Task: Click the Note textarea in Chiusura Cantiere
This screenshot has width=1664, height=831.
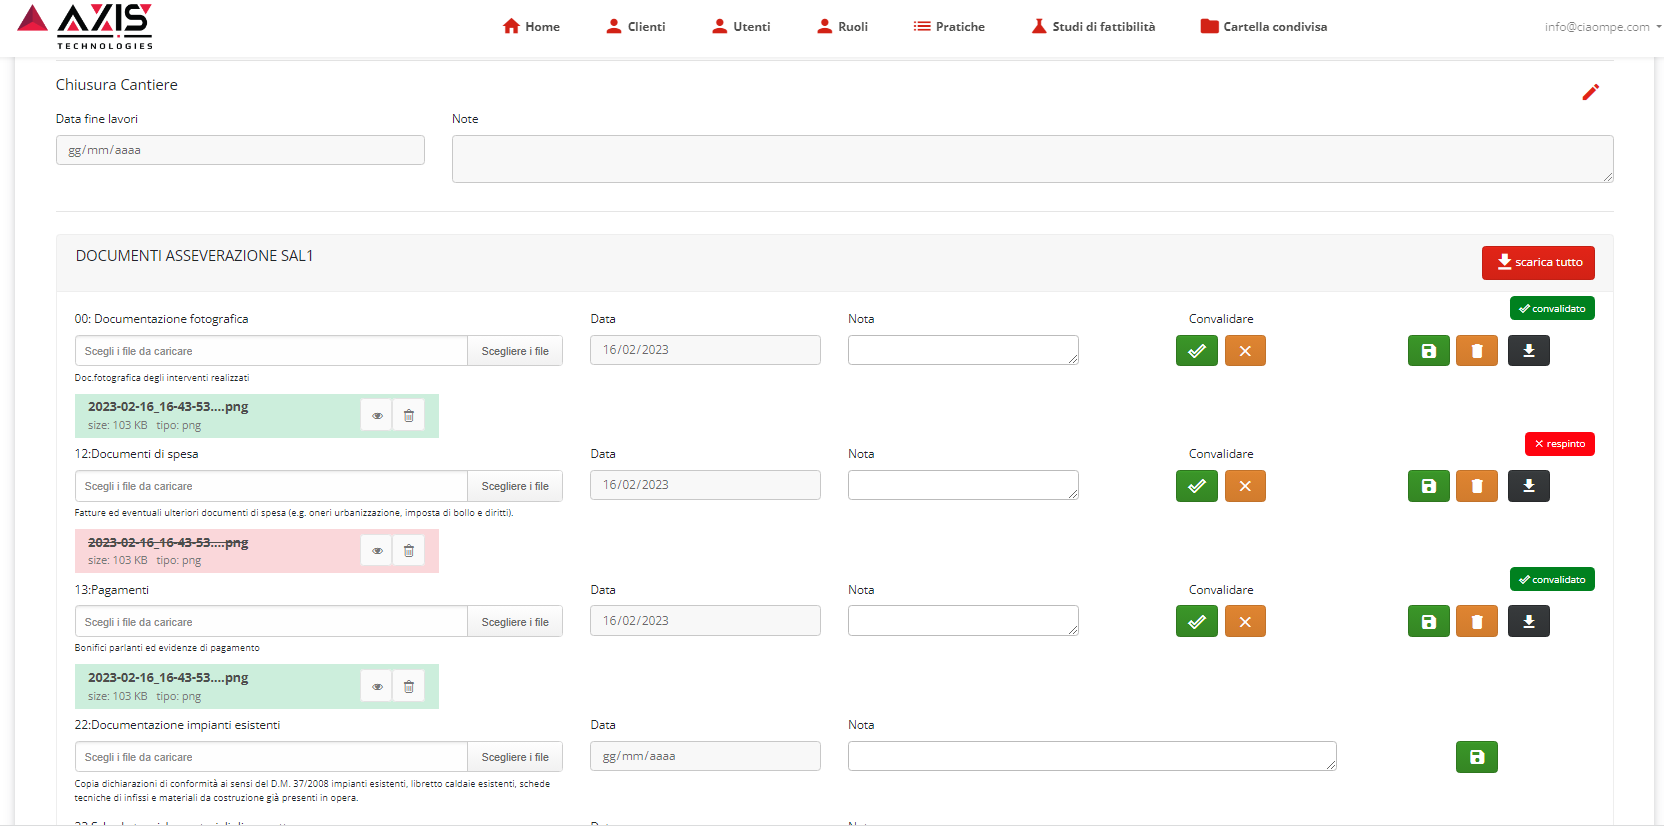Action: click(1032, 159)
